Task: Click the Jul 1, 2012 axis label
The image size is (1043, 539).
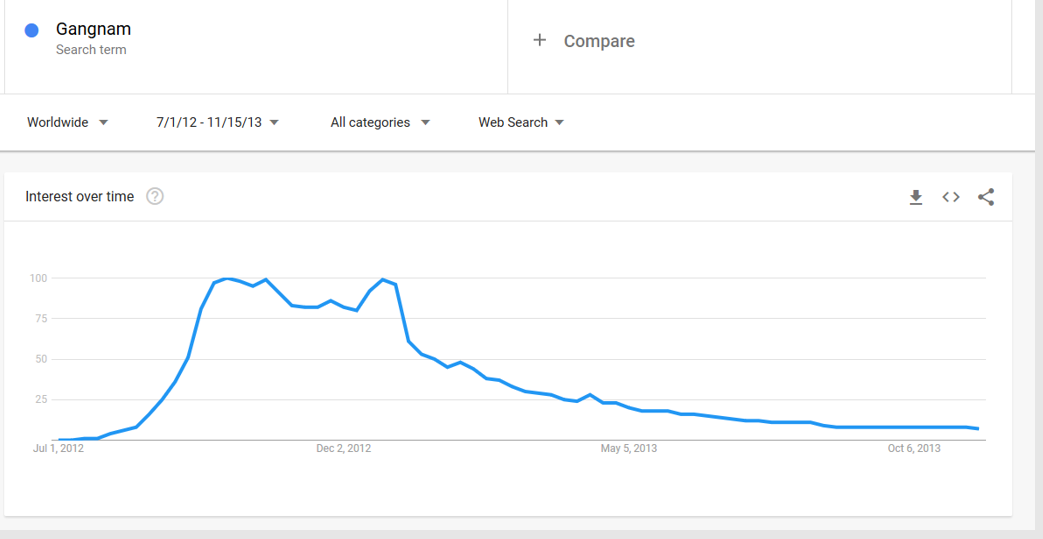Action: pos(58,448)
